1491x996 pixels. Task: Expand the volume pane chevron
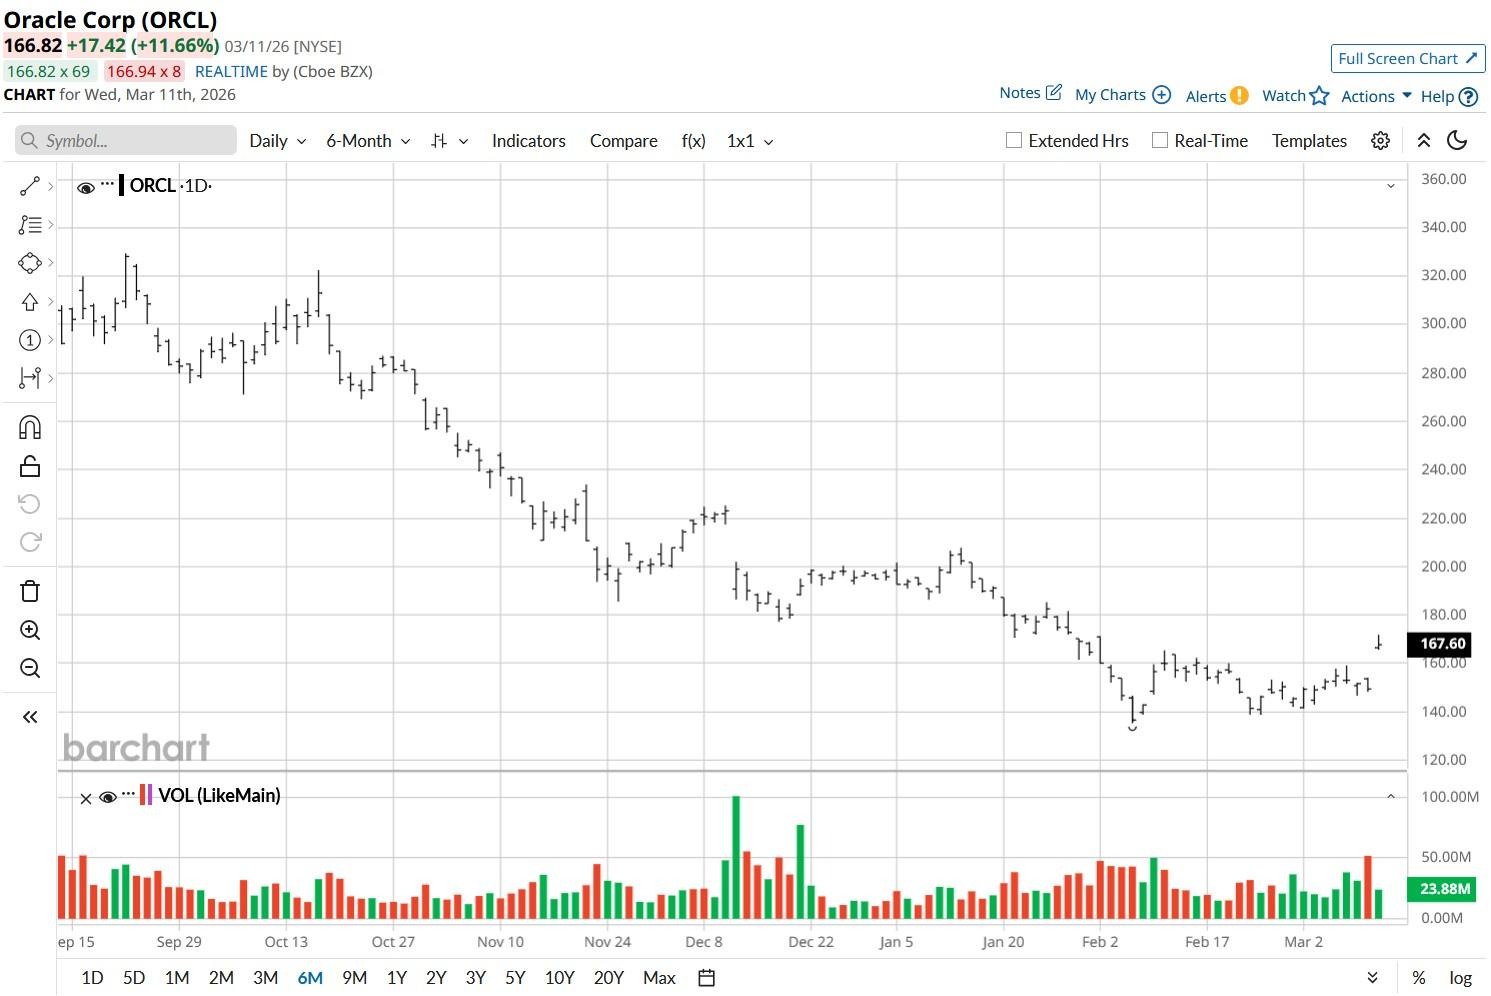pos(1390,796)
